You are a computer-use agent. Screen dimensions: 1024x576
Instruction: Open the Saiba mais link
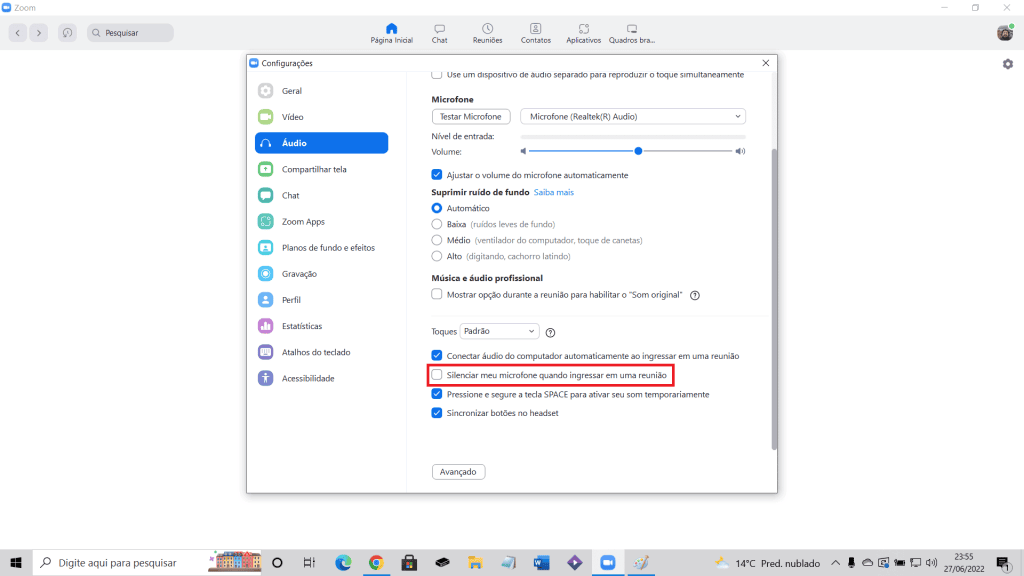tap(553, 192)
